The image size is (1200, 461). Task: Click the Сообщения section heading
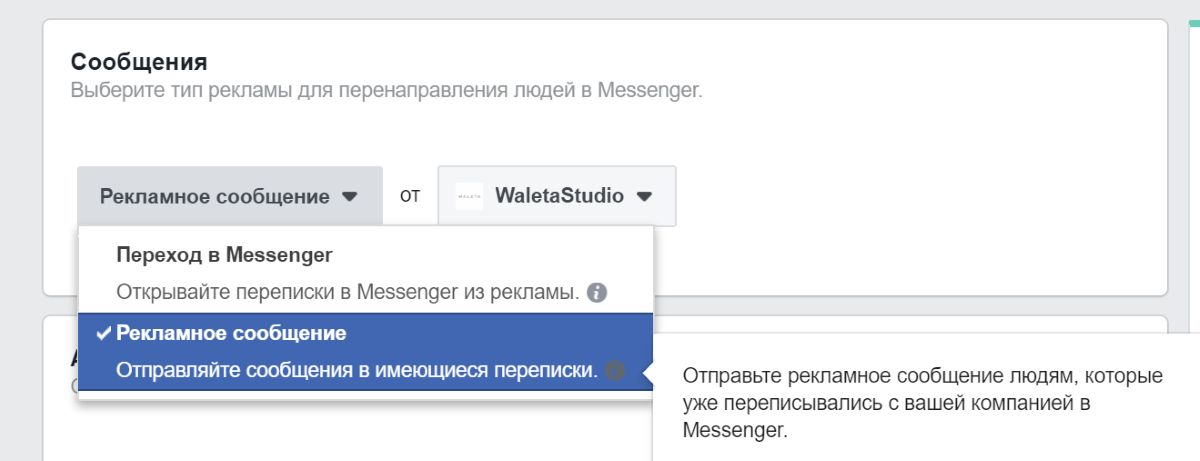pyautogui.click(x=139, y=62)
